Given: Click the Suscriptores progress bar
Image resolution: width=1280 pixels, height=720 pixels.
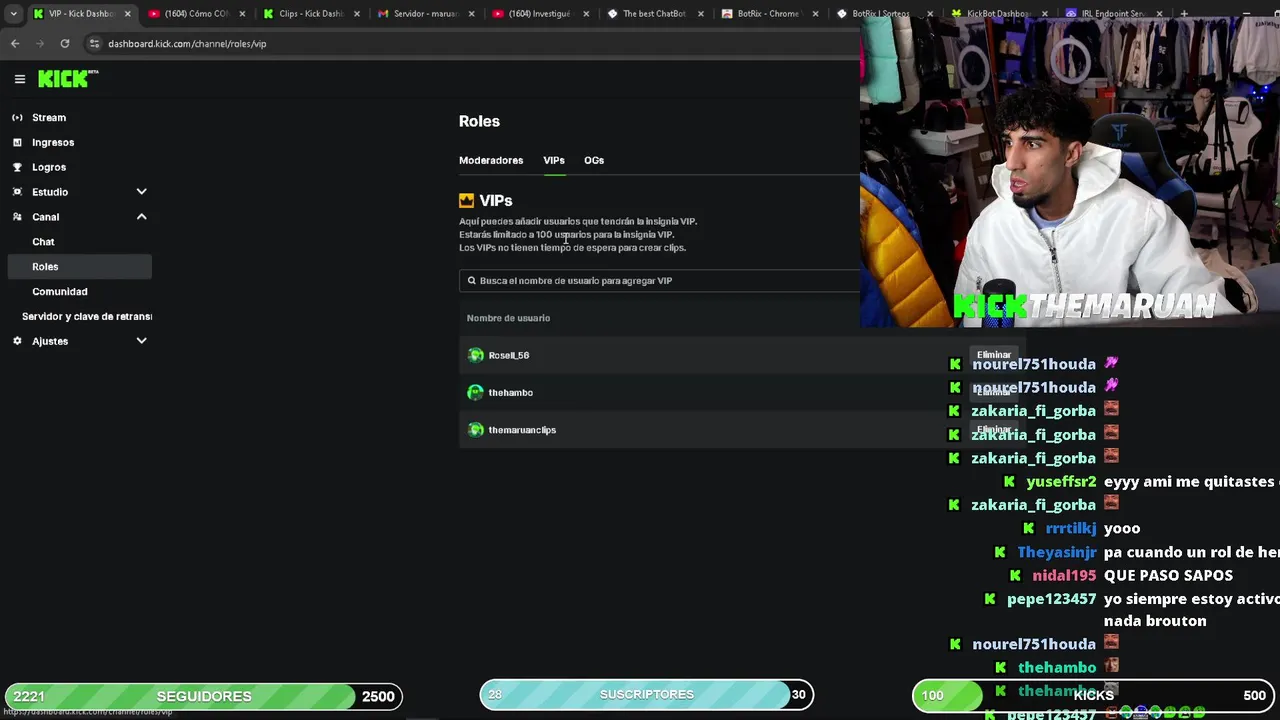Looking at the screenshot, I should 646,694.
